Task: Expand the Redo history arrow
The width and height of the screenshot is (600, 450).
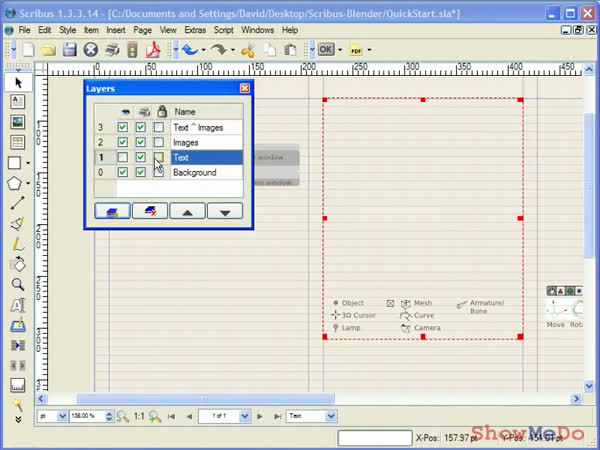Action: click(233, 50)
